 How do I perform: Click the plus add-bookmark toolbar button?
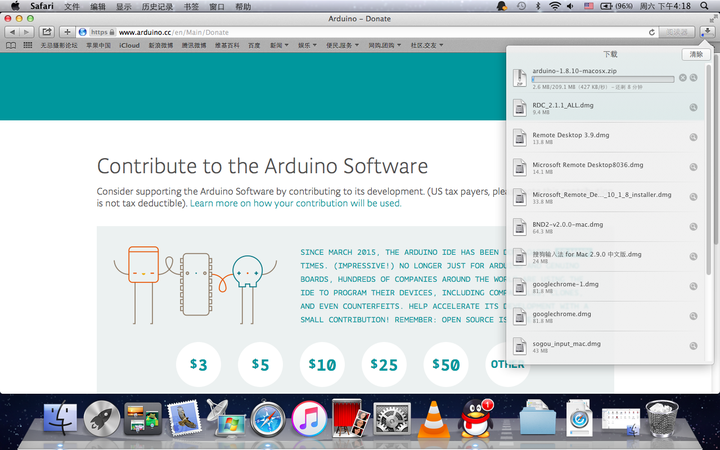[x=67, y=32]
